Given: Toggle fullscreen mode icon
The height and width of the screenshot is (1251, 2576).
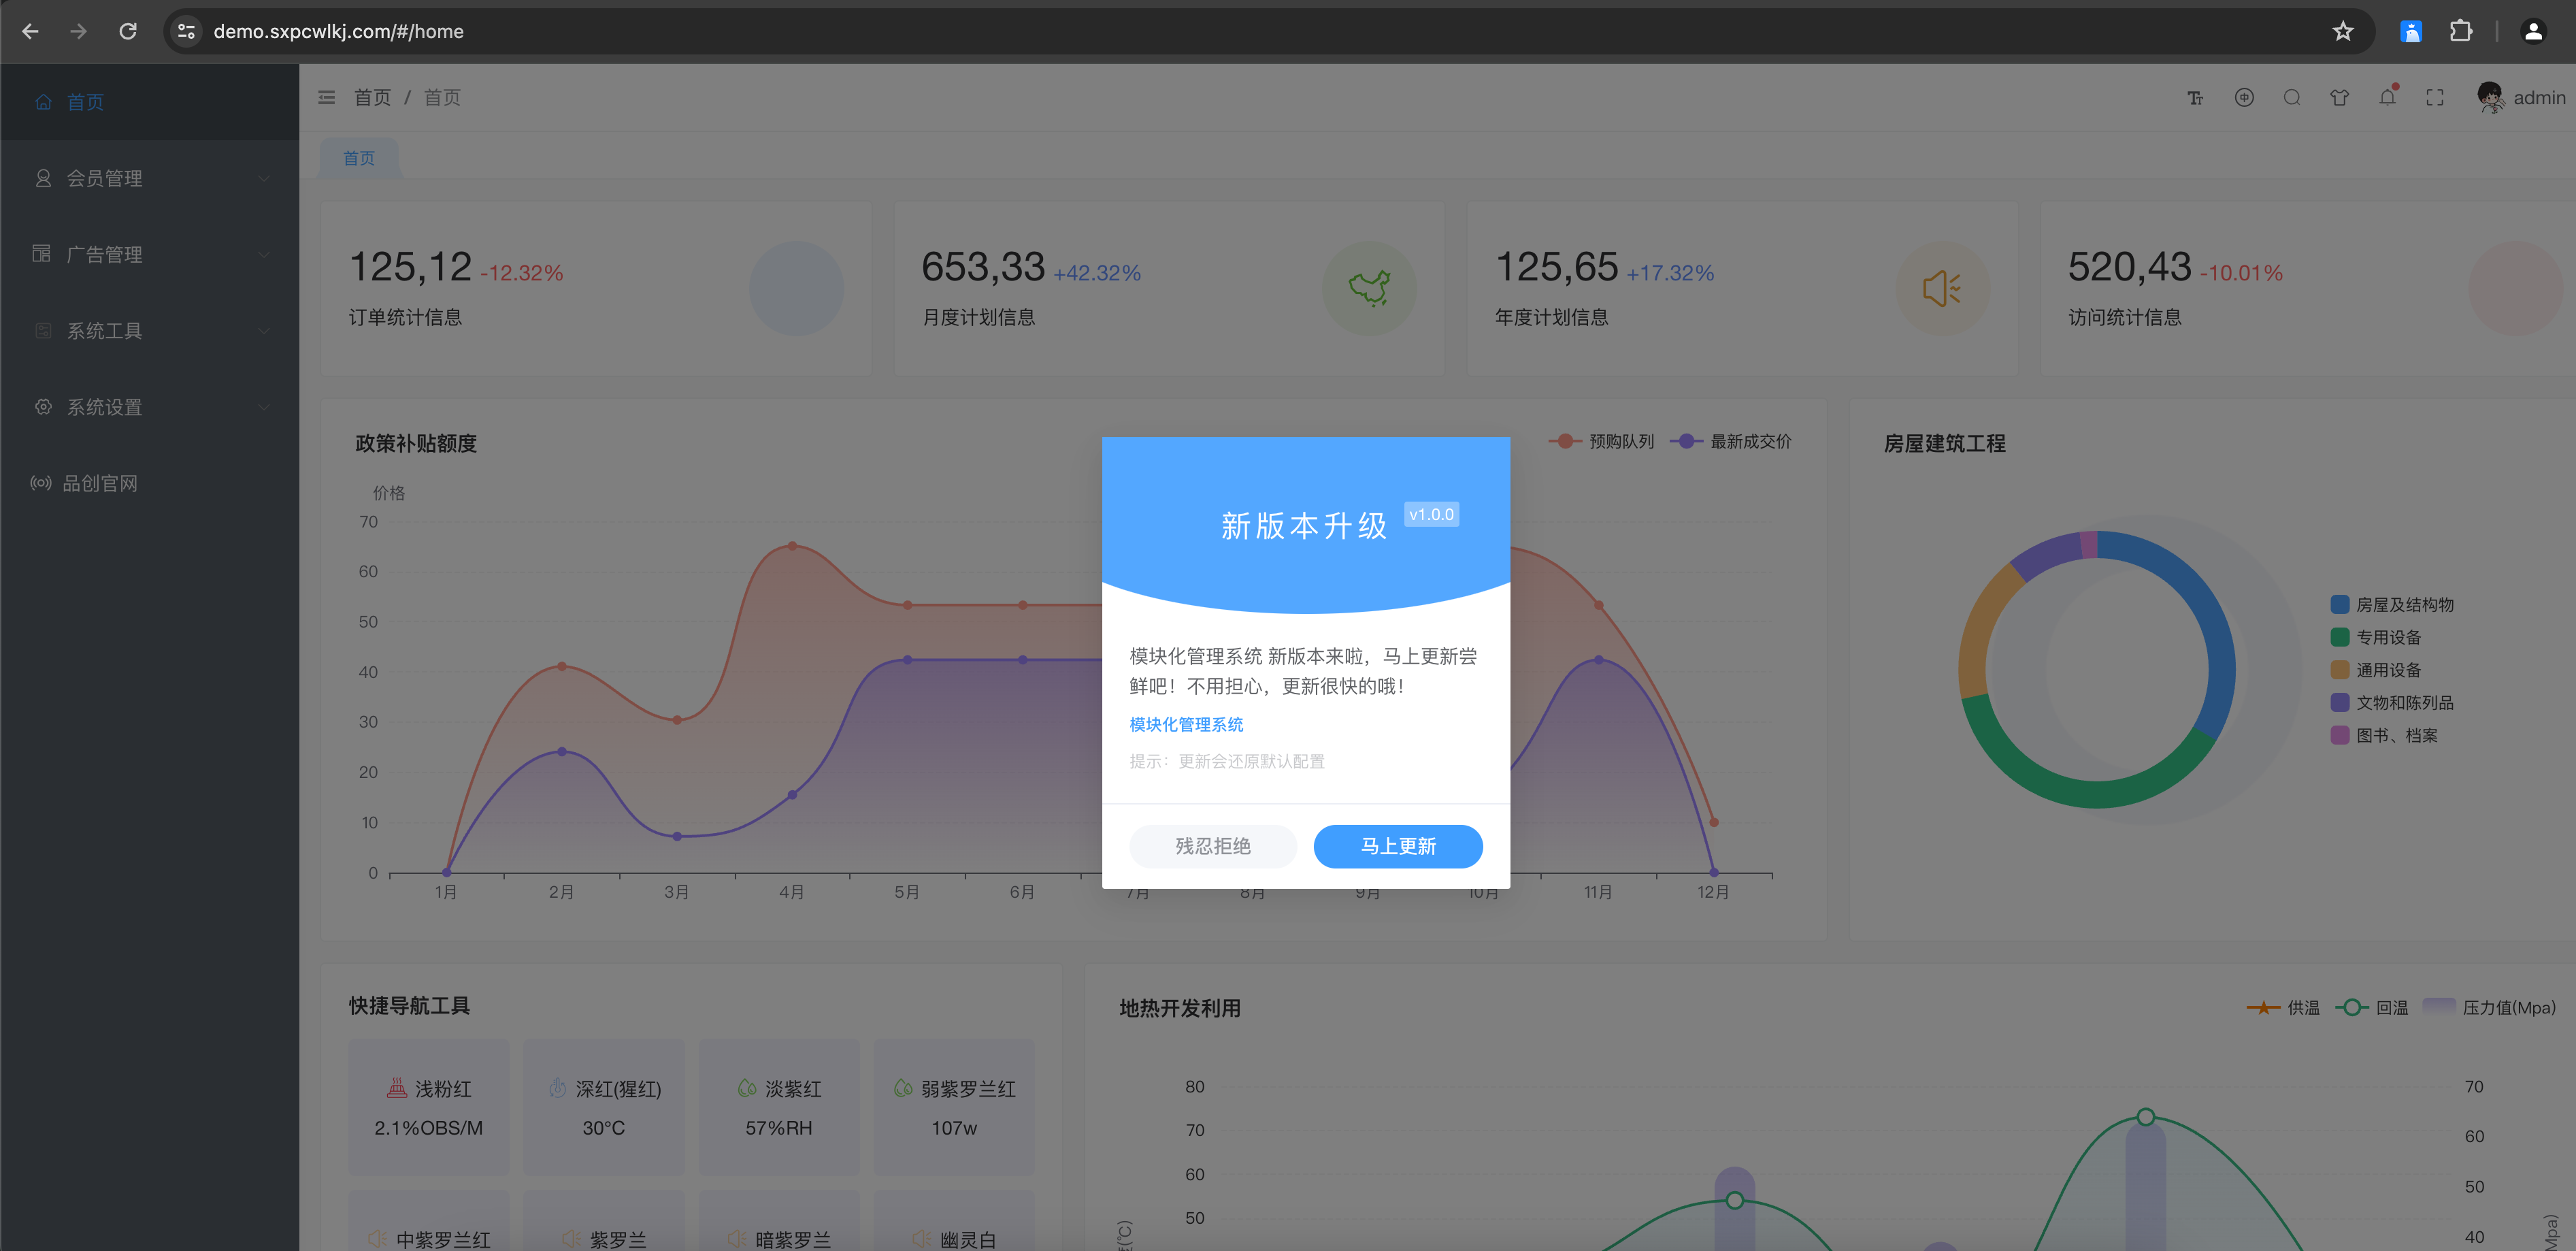Looking at the screenshot, I should [2435, 98].
